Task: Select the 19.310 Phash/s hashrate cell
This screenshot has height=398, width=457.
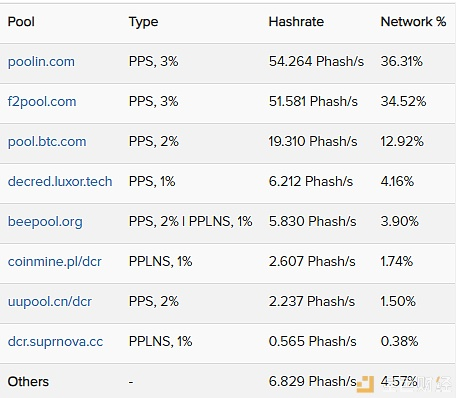Action: [313, 142]
